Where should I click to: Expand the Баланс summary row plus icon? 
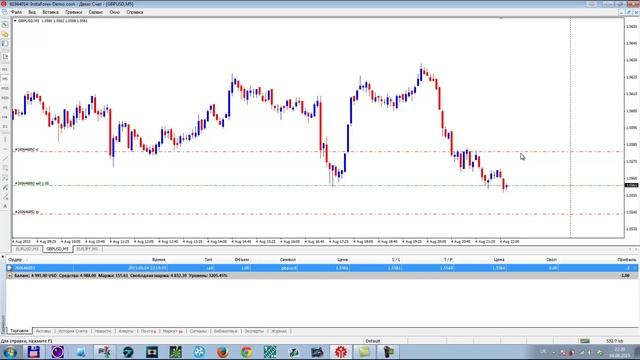(10, 276)
